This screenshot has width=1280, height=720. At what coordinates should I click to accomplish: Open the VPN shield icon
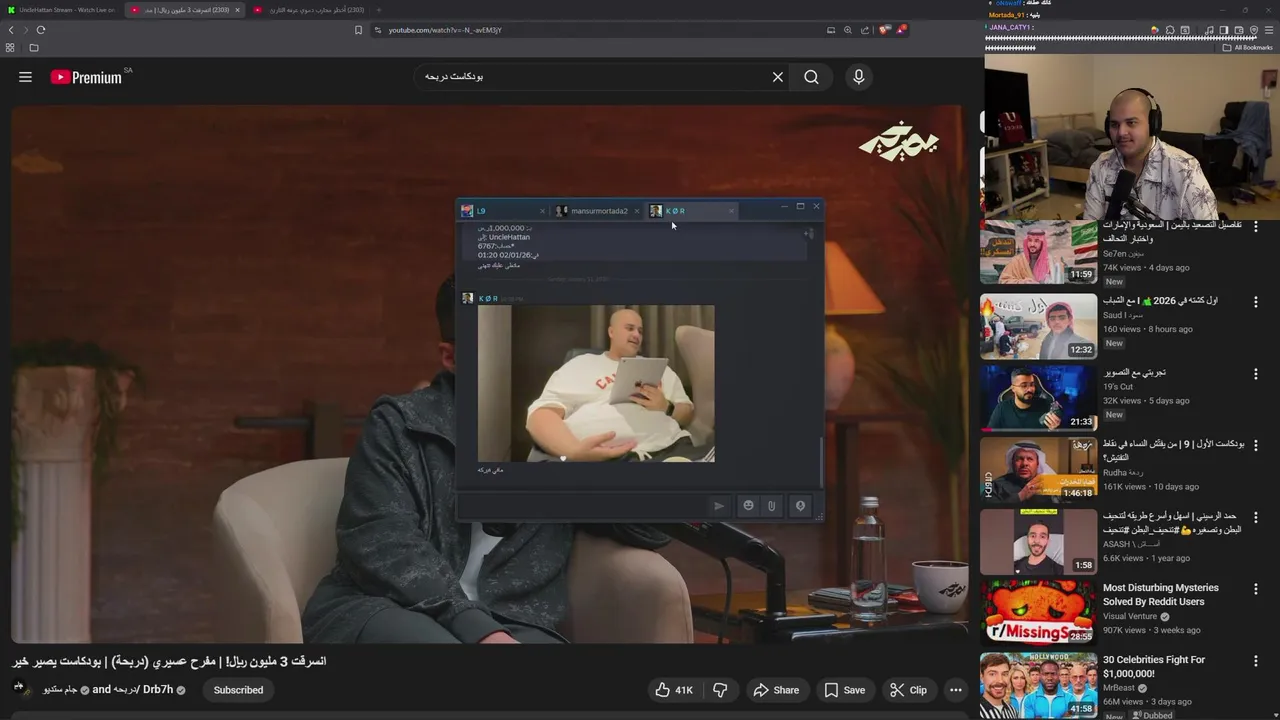point(1253,30)
